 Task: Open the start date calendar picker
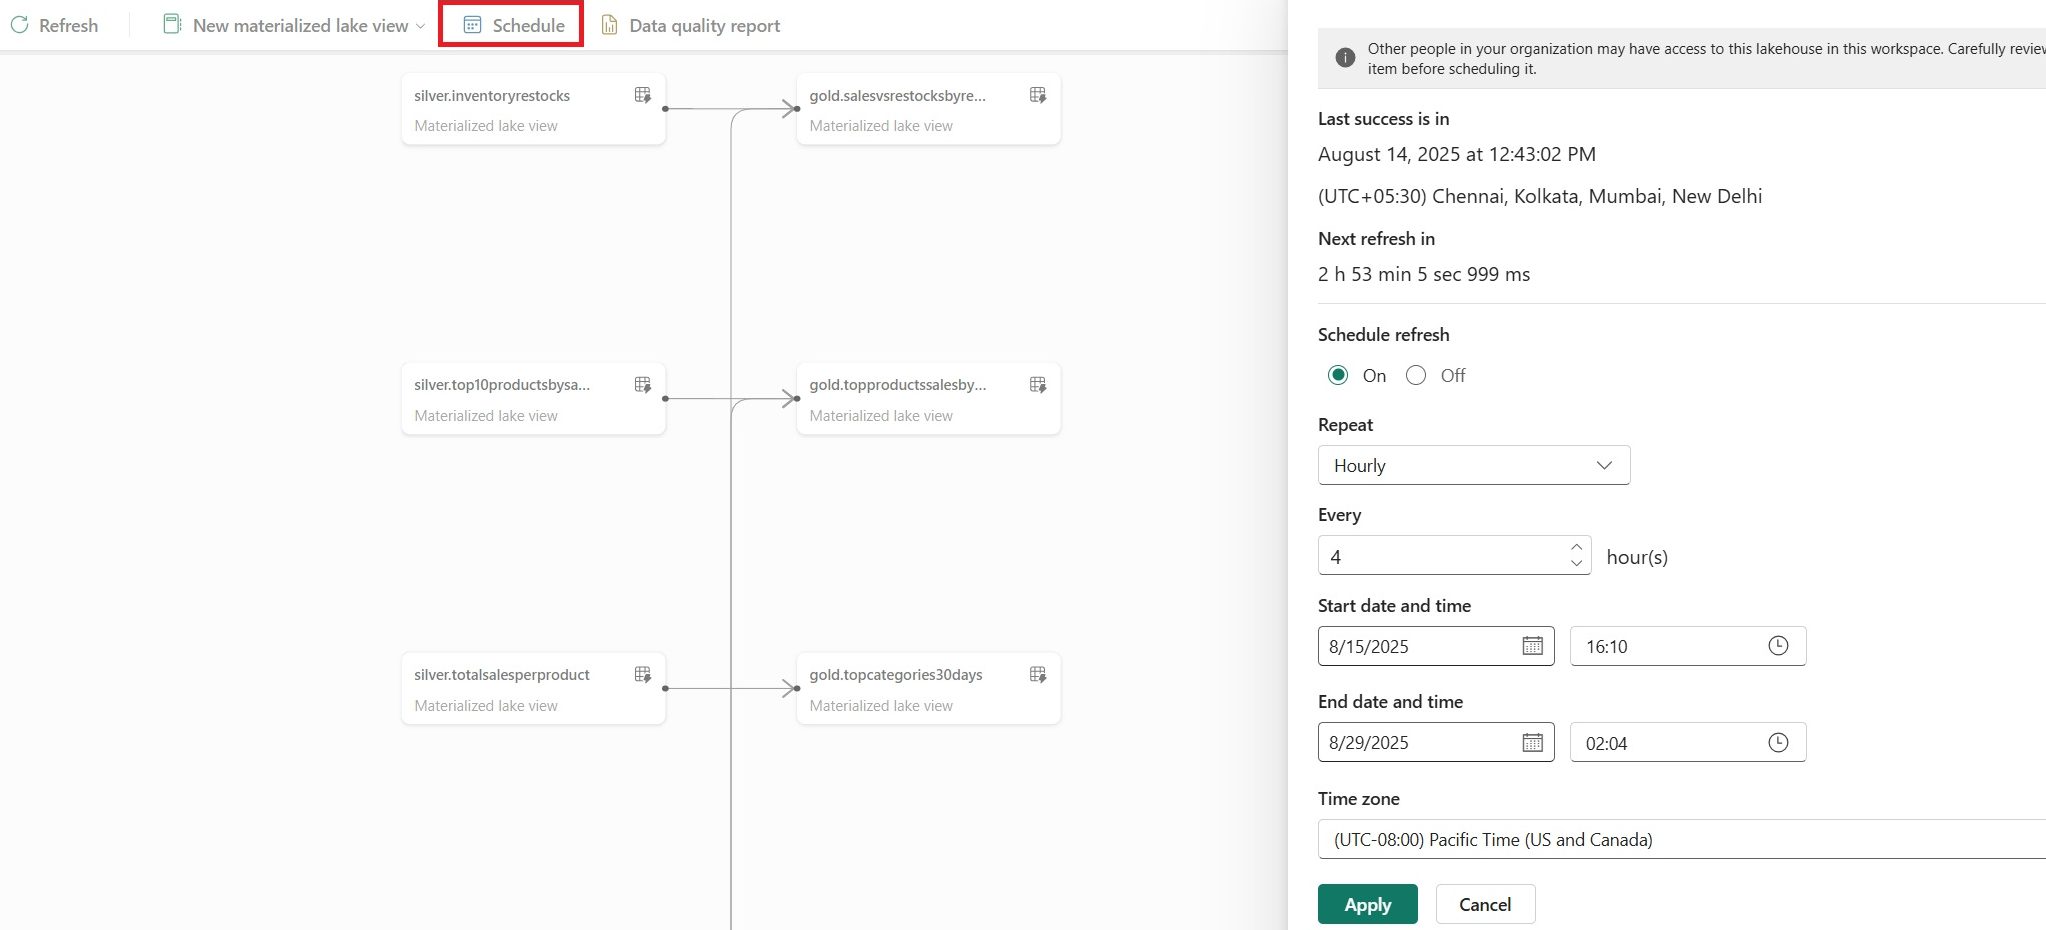[x=1533, y=646]
